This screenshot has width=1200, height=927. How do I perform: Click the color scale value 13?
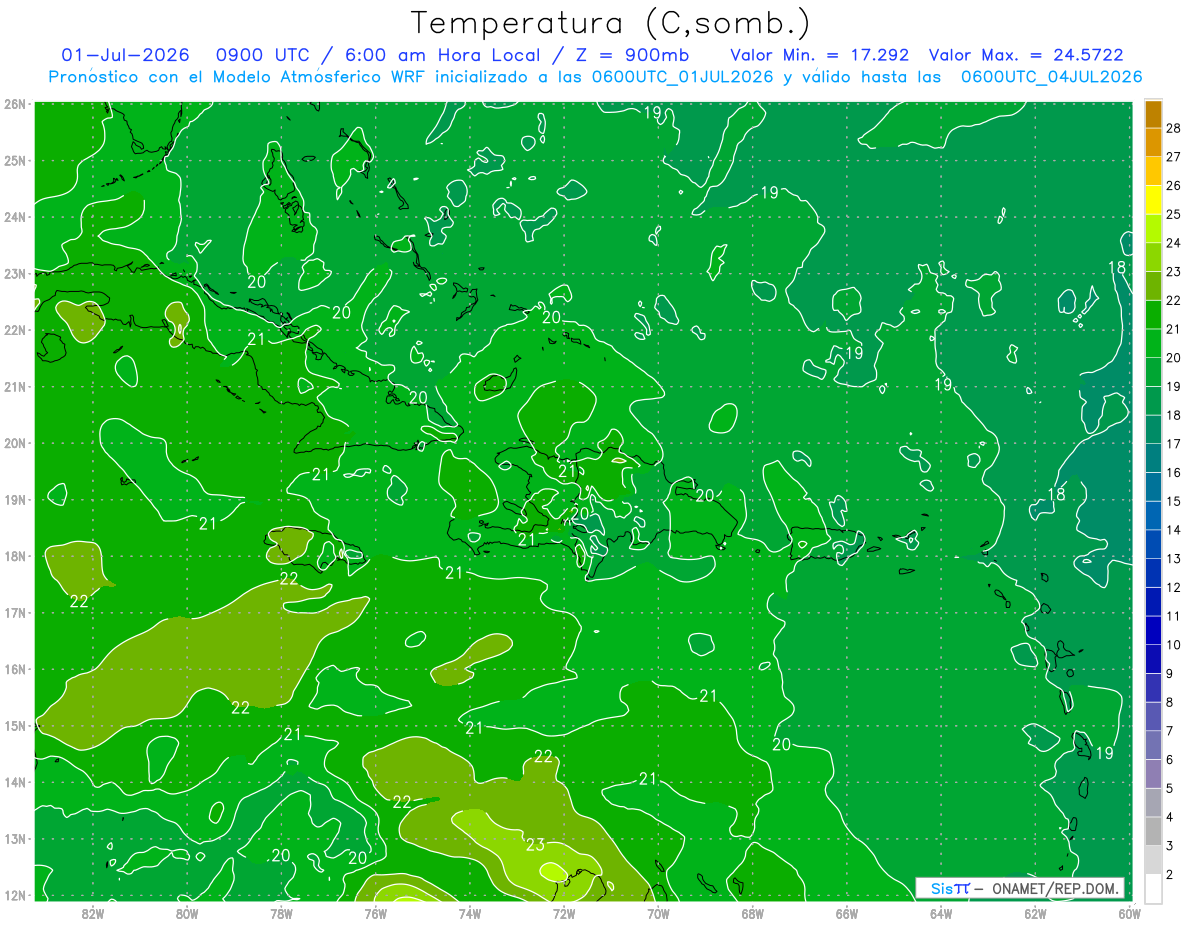click(1174, 558)
